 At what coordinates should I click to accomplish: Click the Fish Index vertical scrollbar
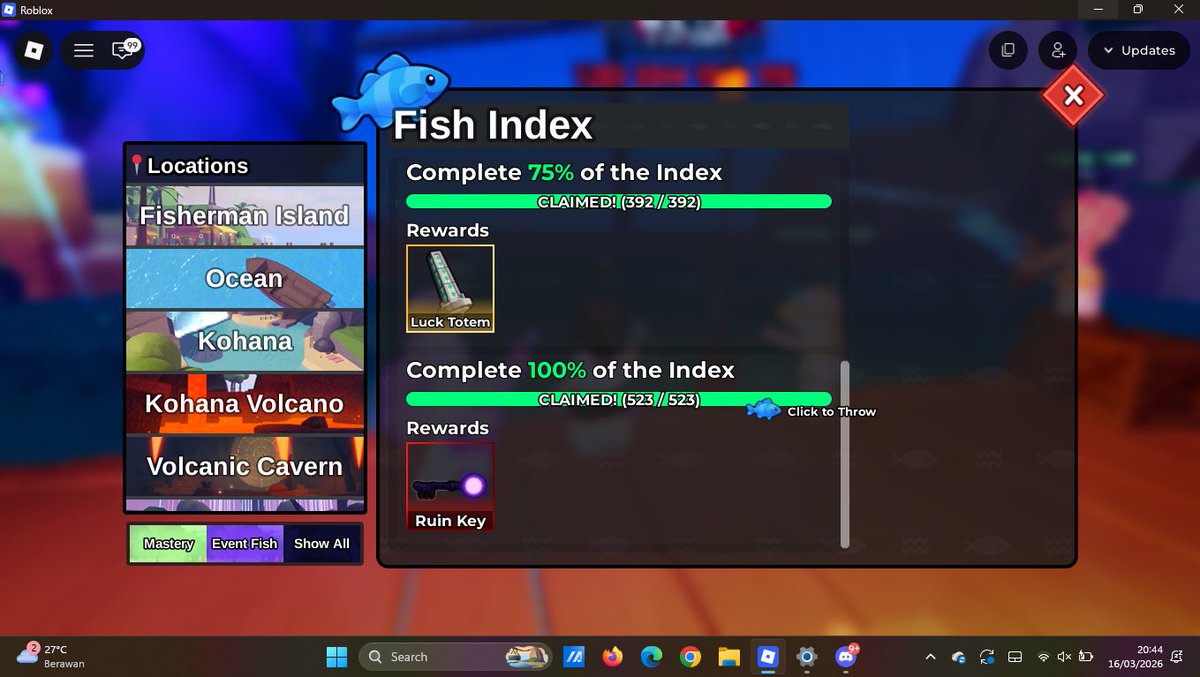tap(845, 455)
